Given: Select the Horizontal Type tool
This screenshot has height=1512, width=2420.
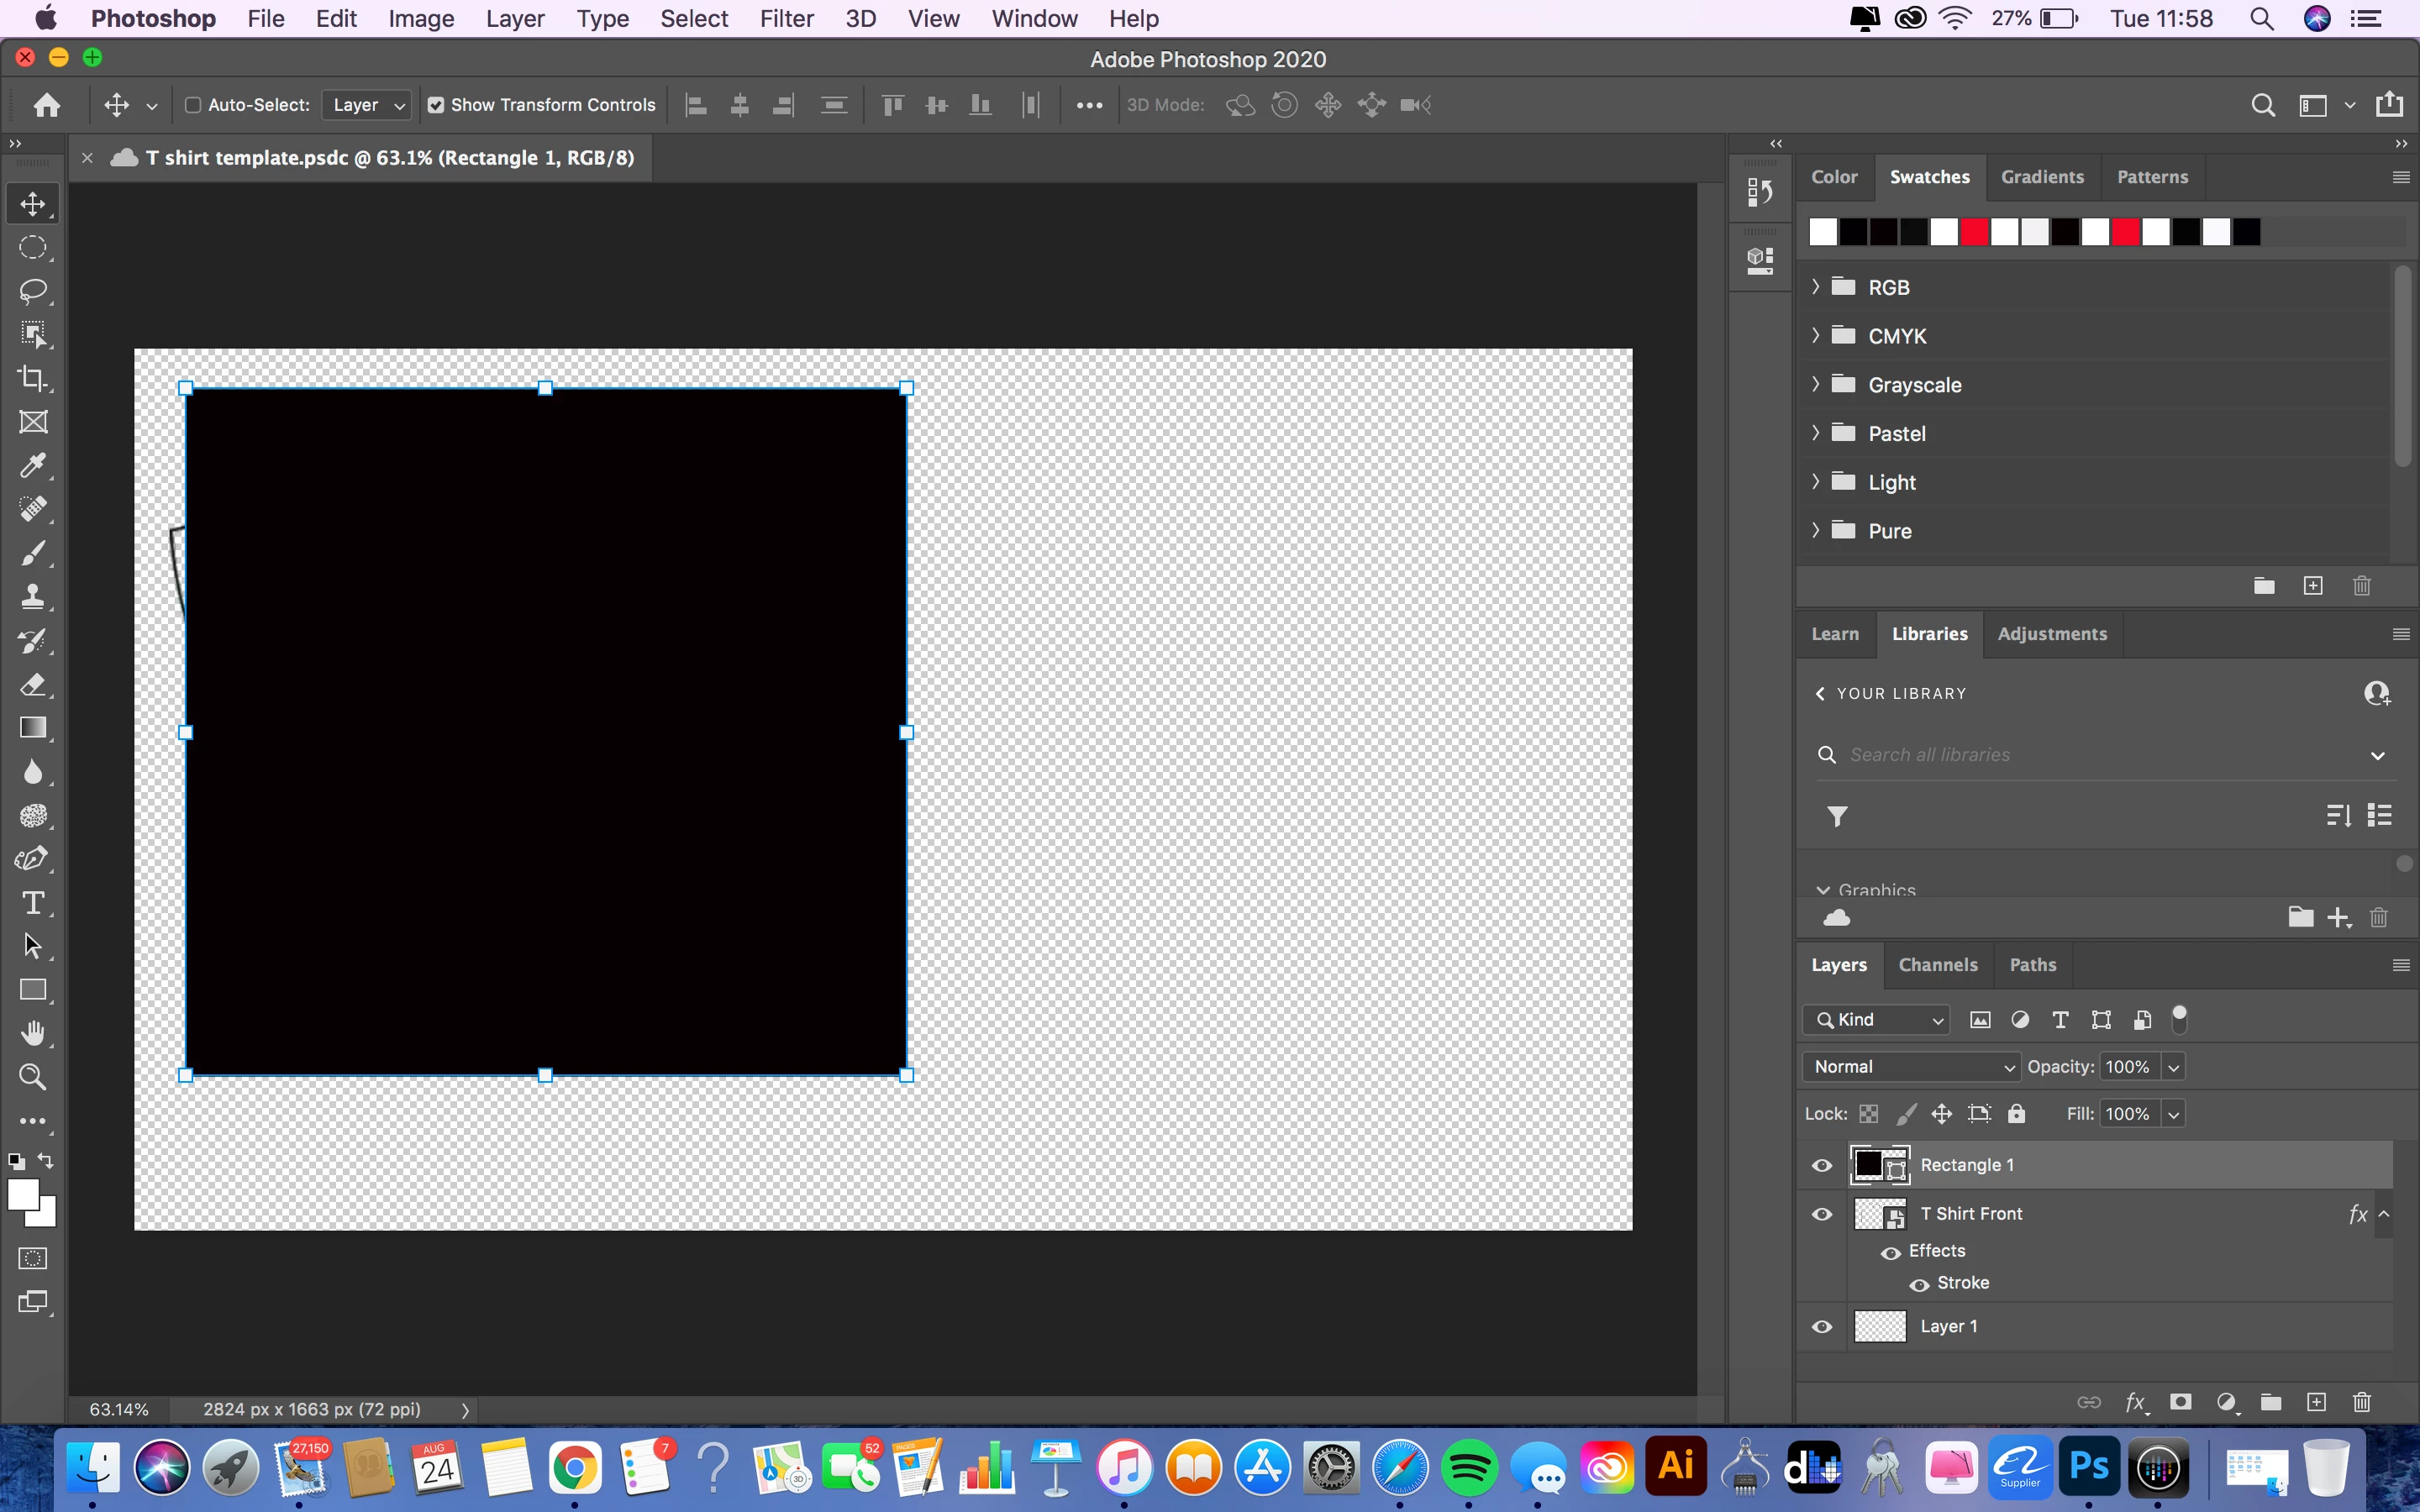Looking at the screenshot, I should tap(32, 903).
